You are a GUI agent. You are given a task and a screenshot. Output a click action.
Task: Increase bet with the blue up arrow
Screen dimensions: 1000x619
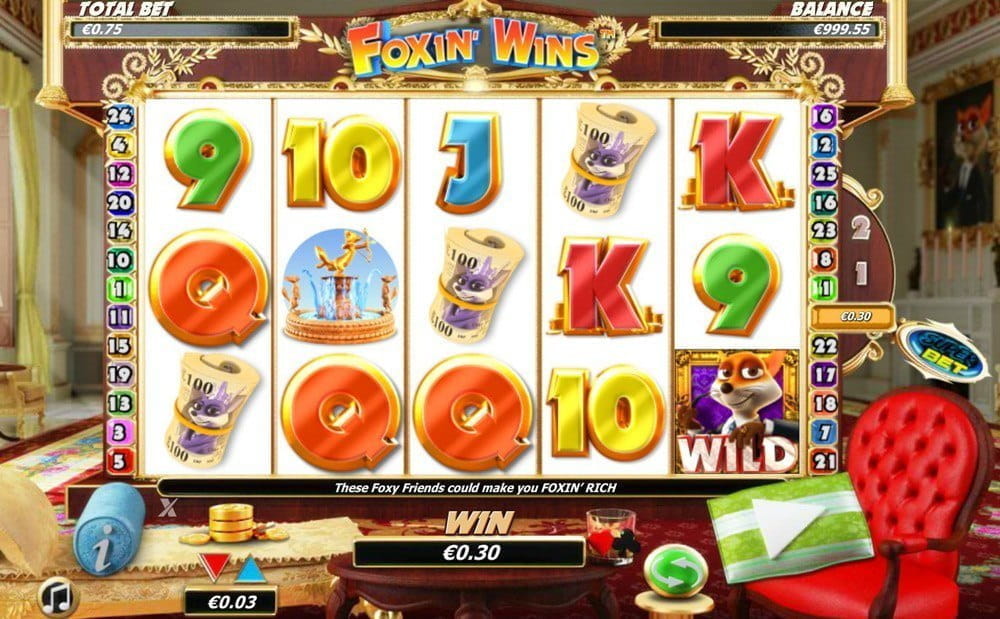[x=251, y=569]
